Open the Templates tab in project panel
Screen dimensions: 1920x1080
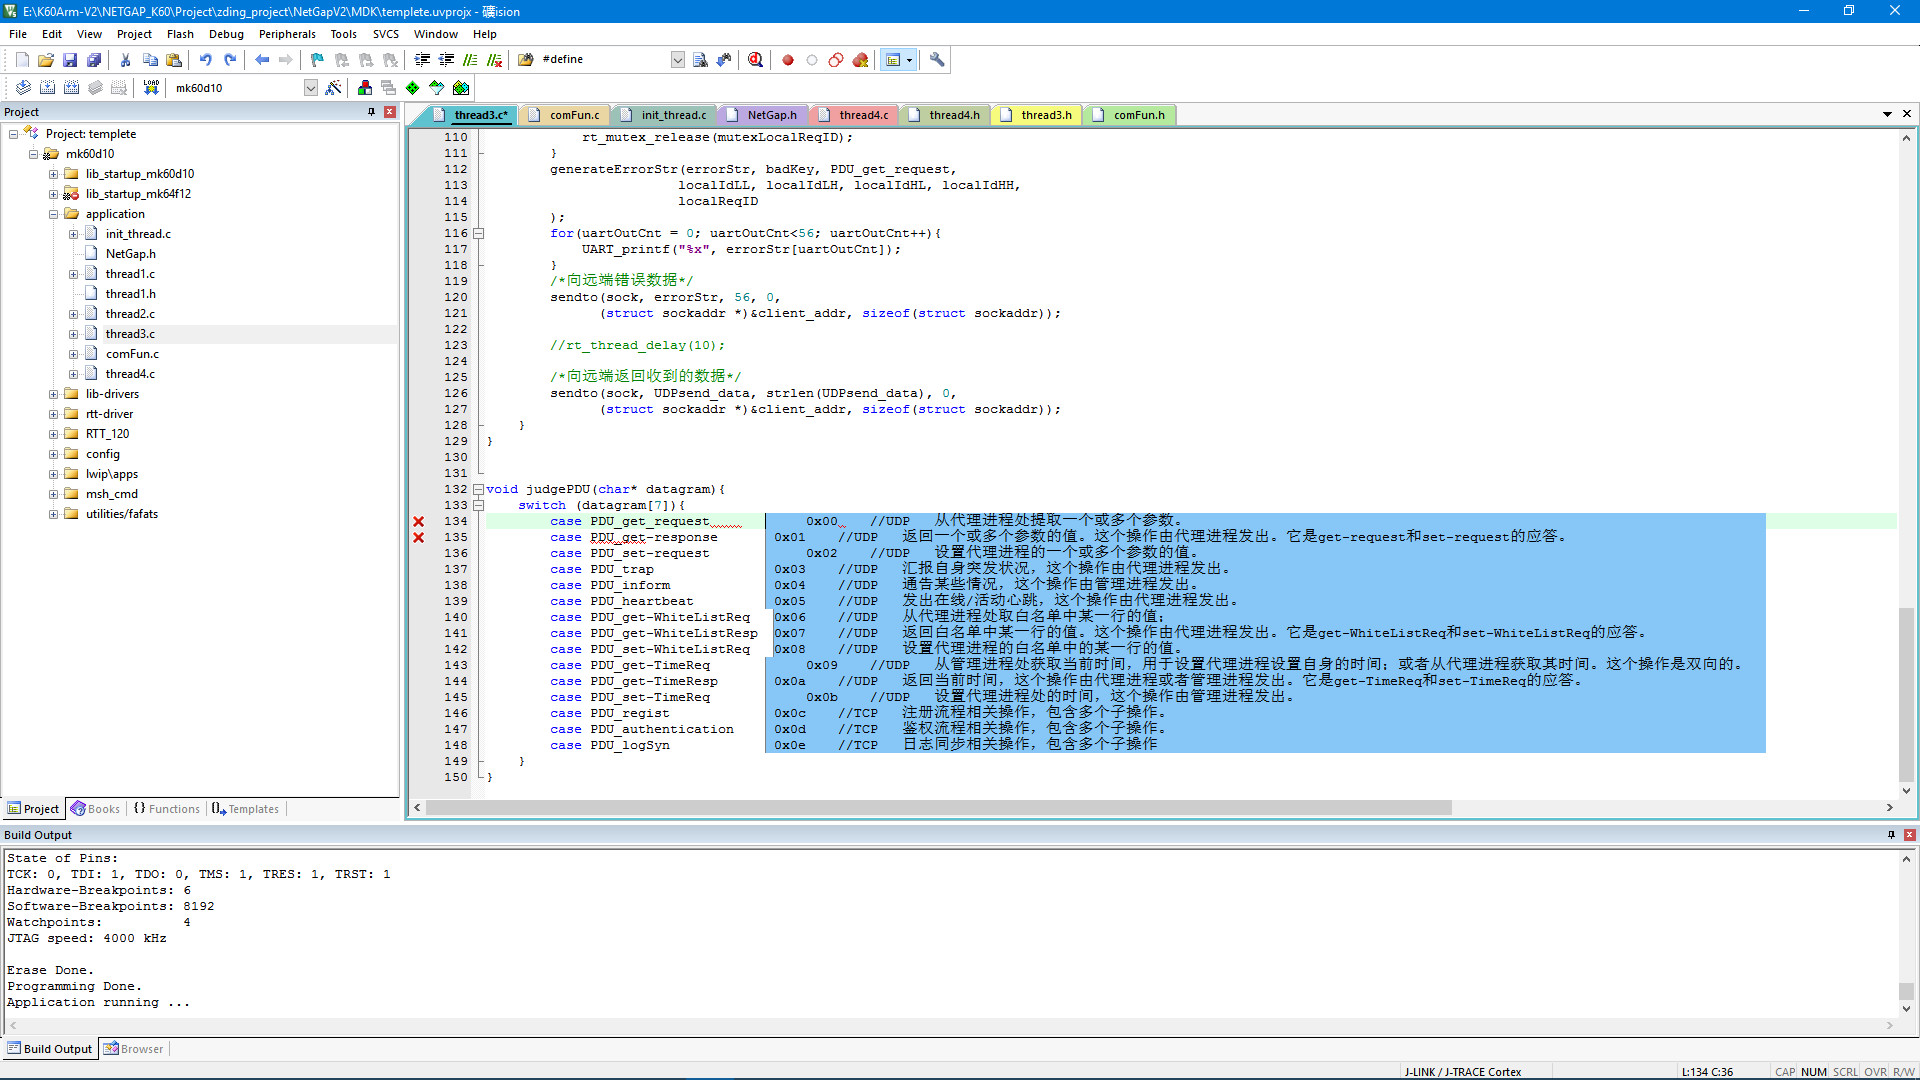[245, 809]
